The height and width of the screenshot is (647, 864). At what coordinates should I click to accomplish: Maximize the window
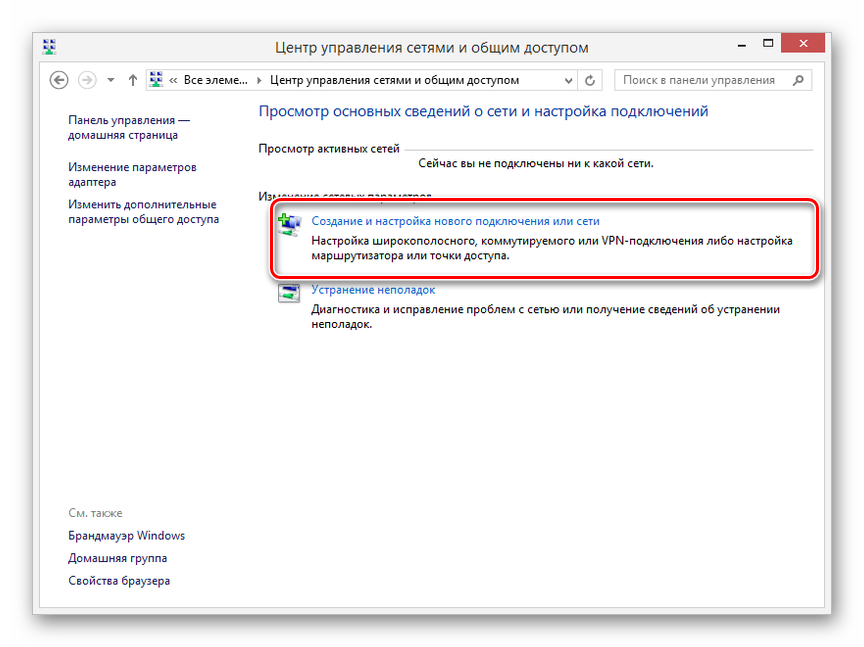click(x=768, y=43)
